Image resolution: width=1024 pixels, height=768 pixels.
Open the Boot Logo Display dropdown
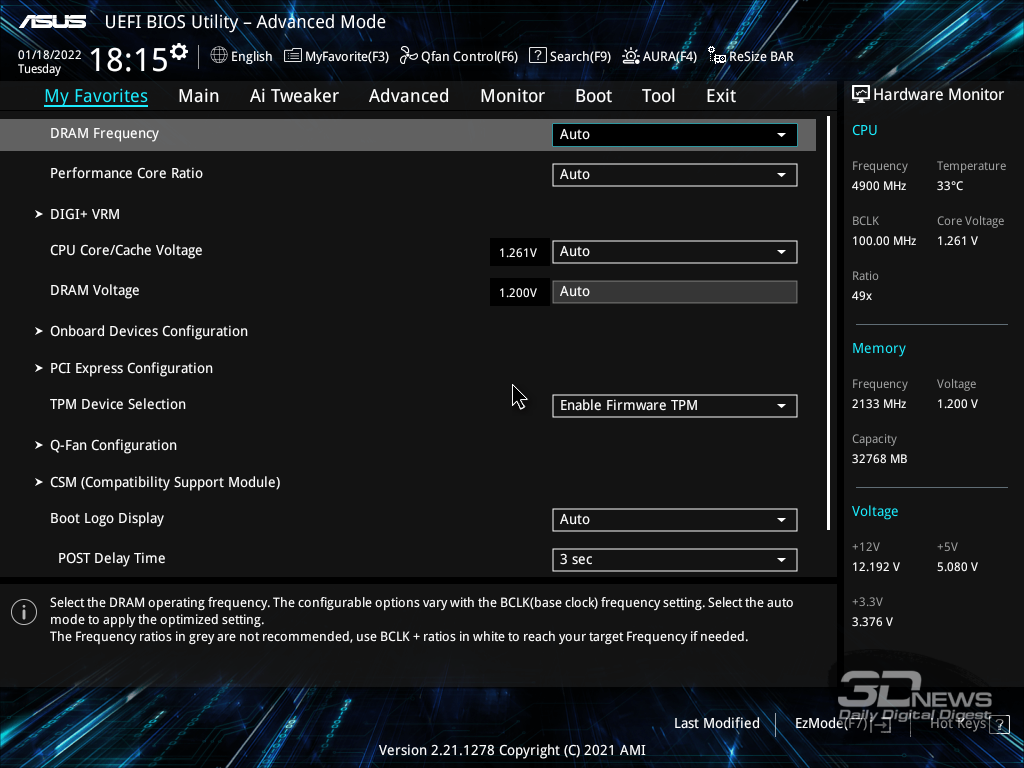coord(675,520)
